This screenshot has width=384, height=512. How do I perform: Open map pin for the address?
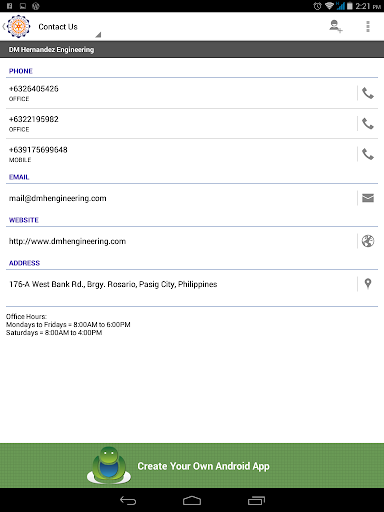(x=368, y=284)
